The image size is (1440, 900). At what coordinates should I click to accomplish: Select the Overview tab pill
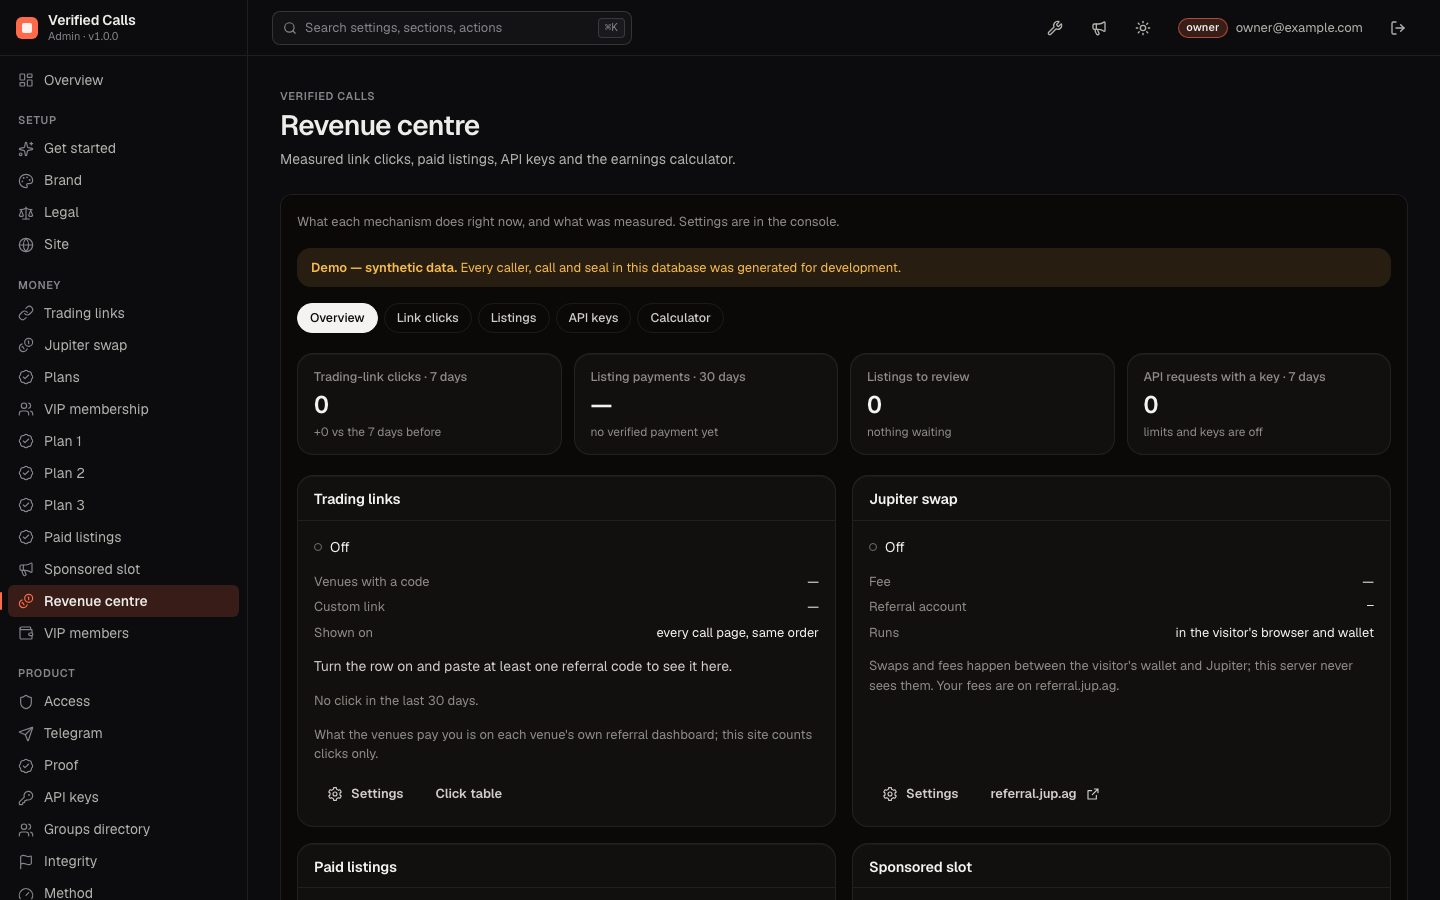(337, 318)
